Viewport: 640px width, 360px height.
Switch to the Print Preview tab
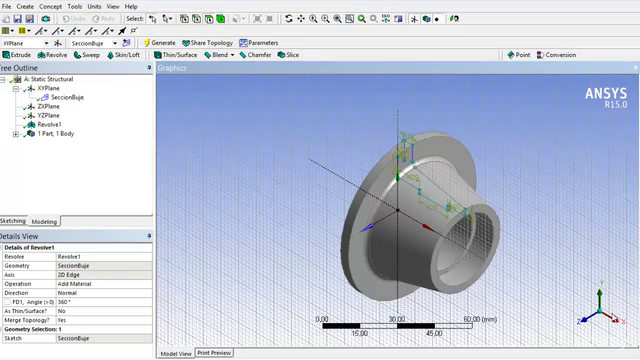[x=214, y=353]
